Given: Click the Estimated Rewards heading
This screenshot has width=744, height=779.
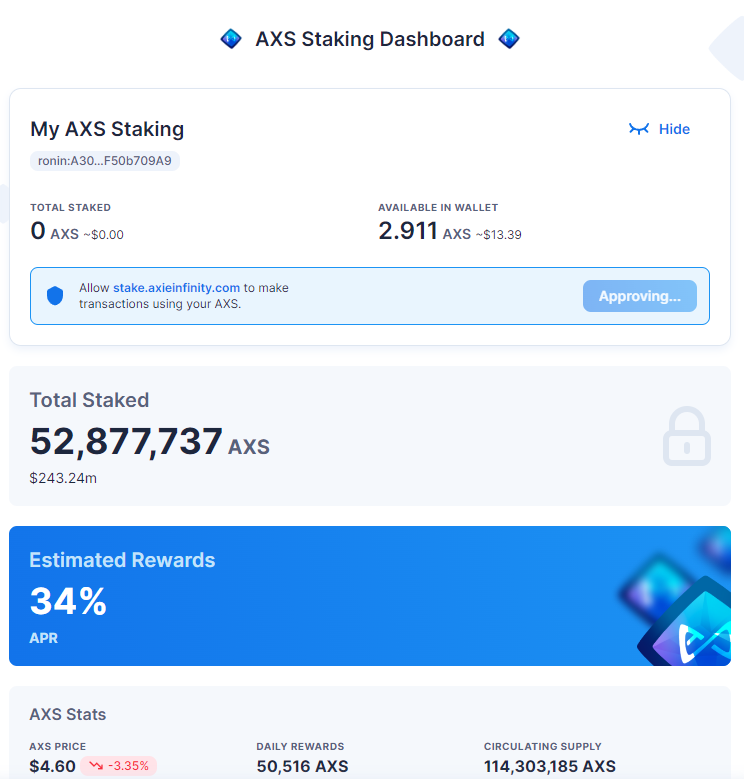Looking at the screenshot, I should point(122,560).
